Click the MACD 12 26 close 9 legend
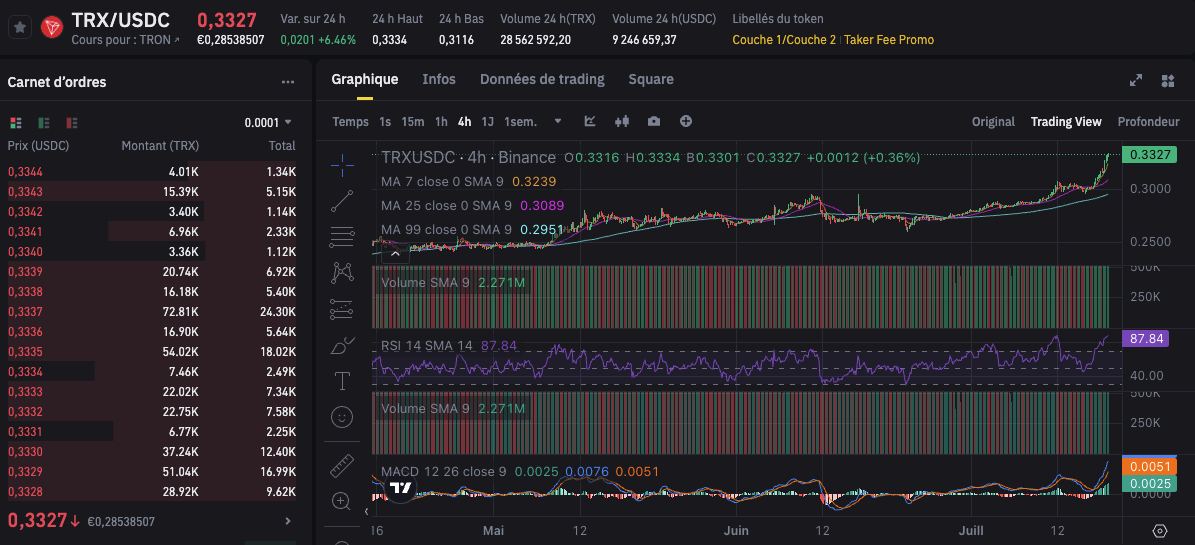Screen dimensions: 1195x545 [520, 472]
